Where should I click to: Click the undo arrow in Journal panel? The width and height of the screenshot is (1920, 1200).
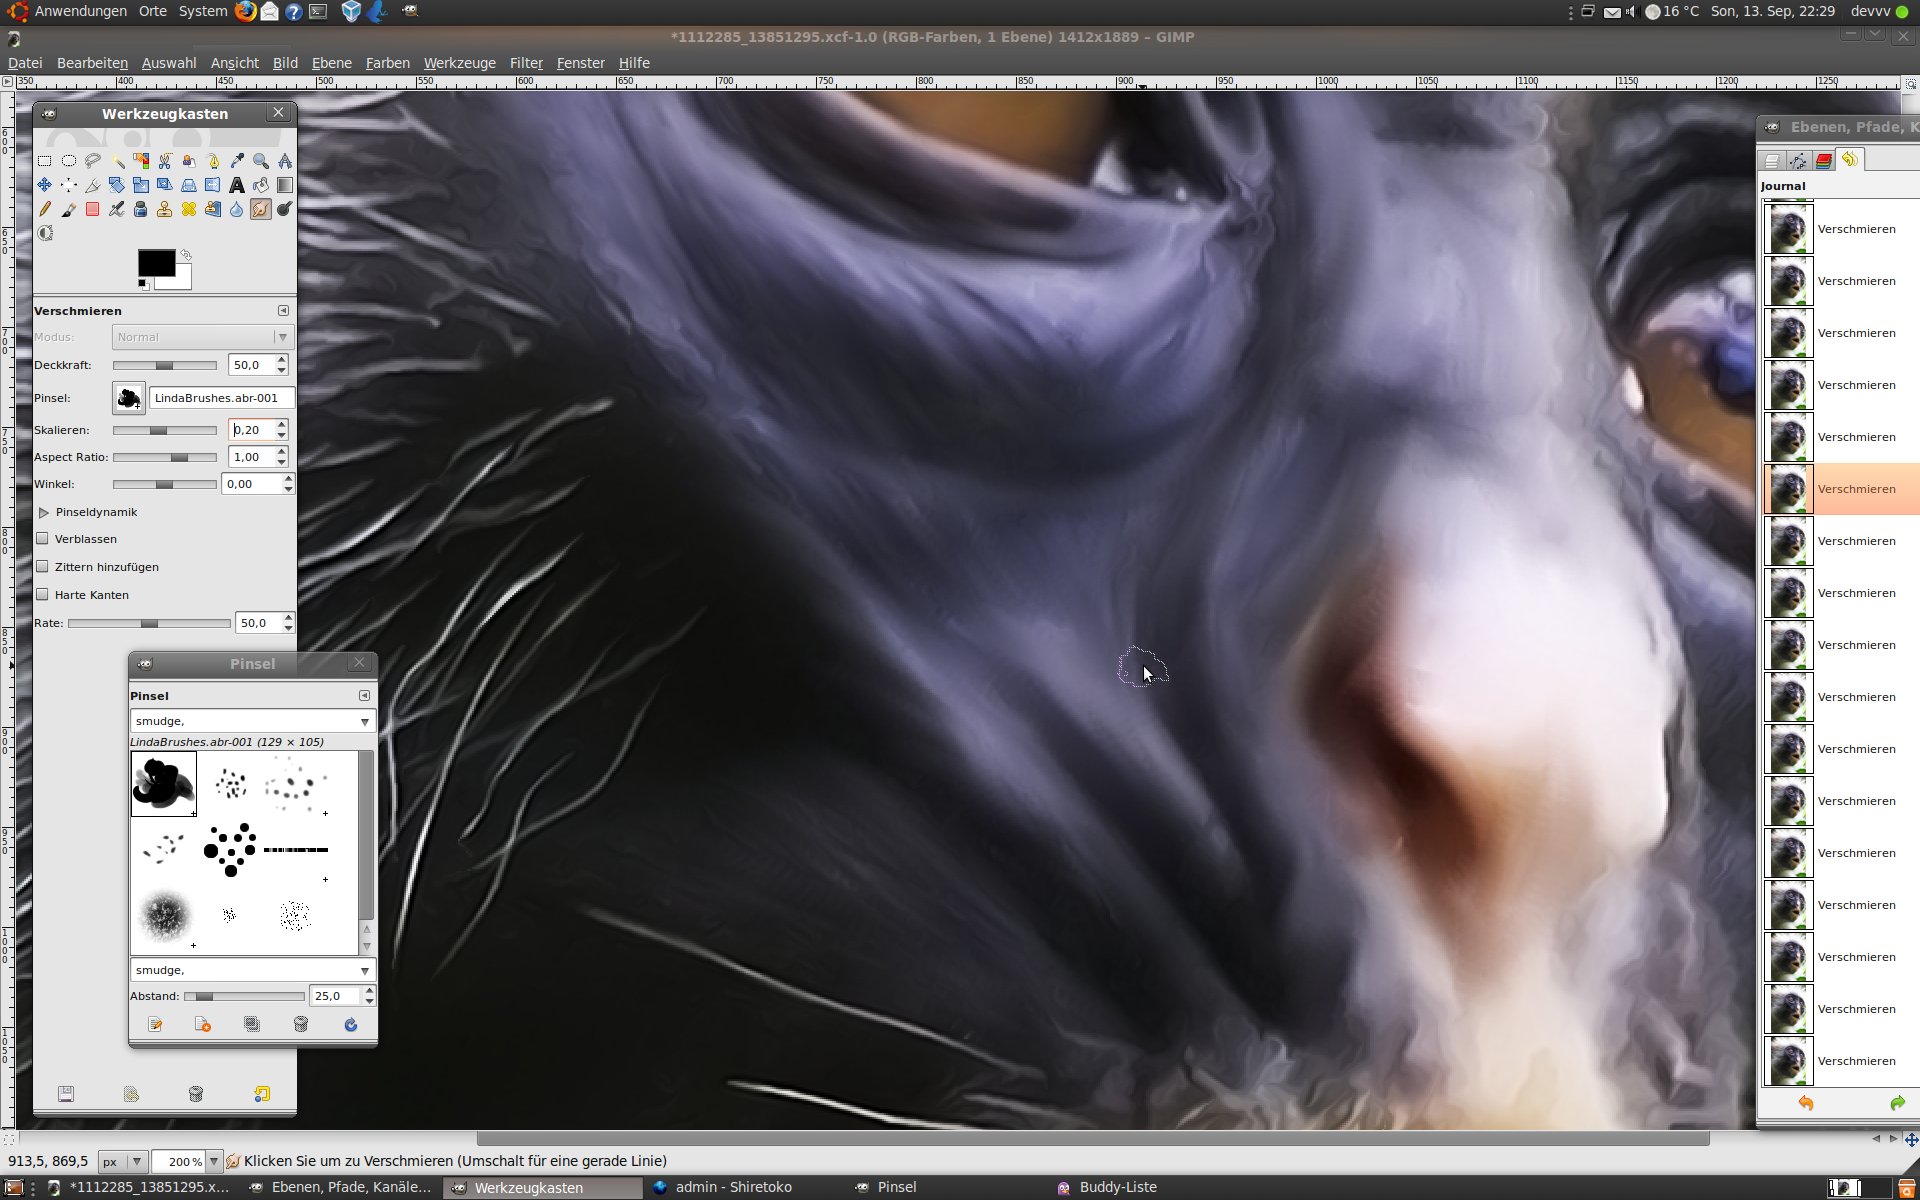click(1806, 1103)
